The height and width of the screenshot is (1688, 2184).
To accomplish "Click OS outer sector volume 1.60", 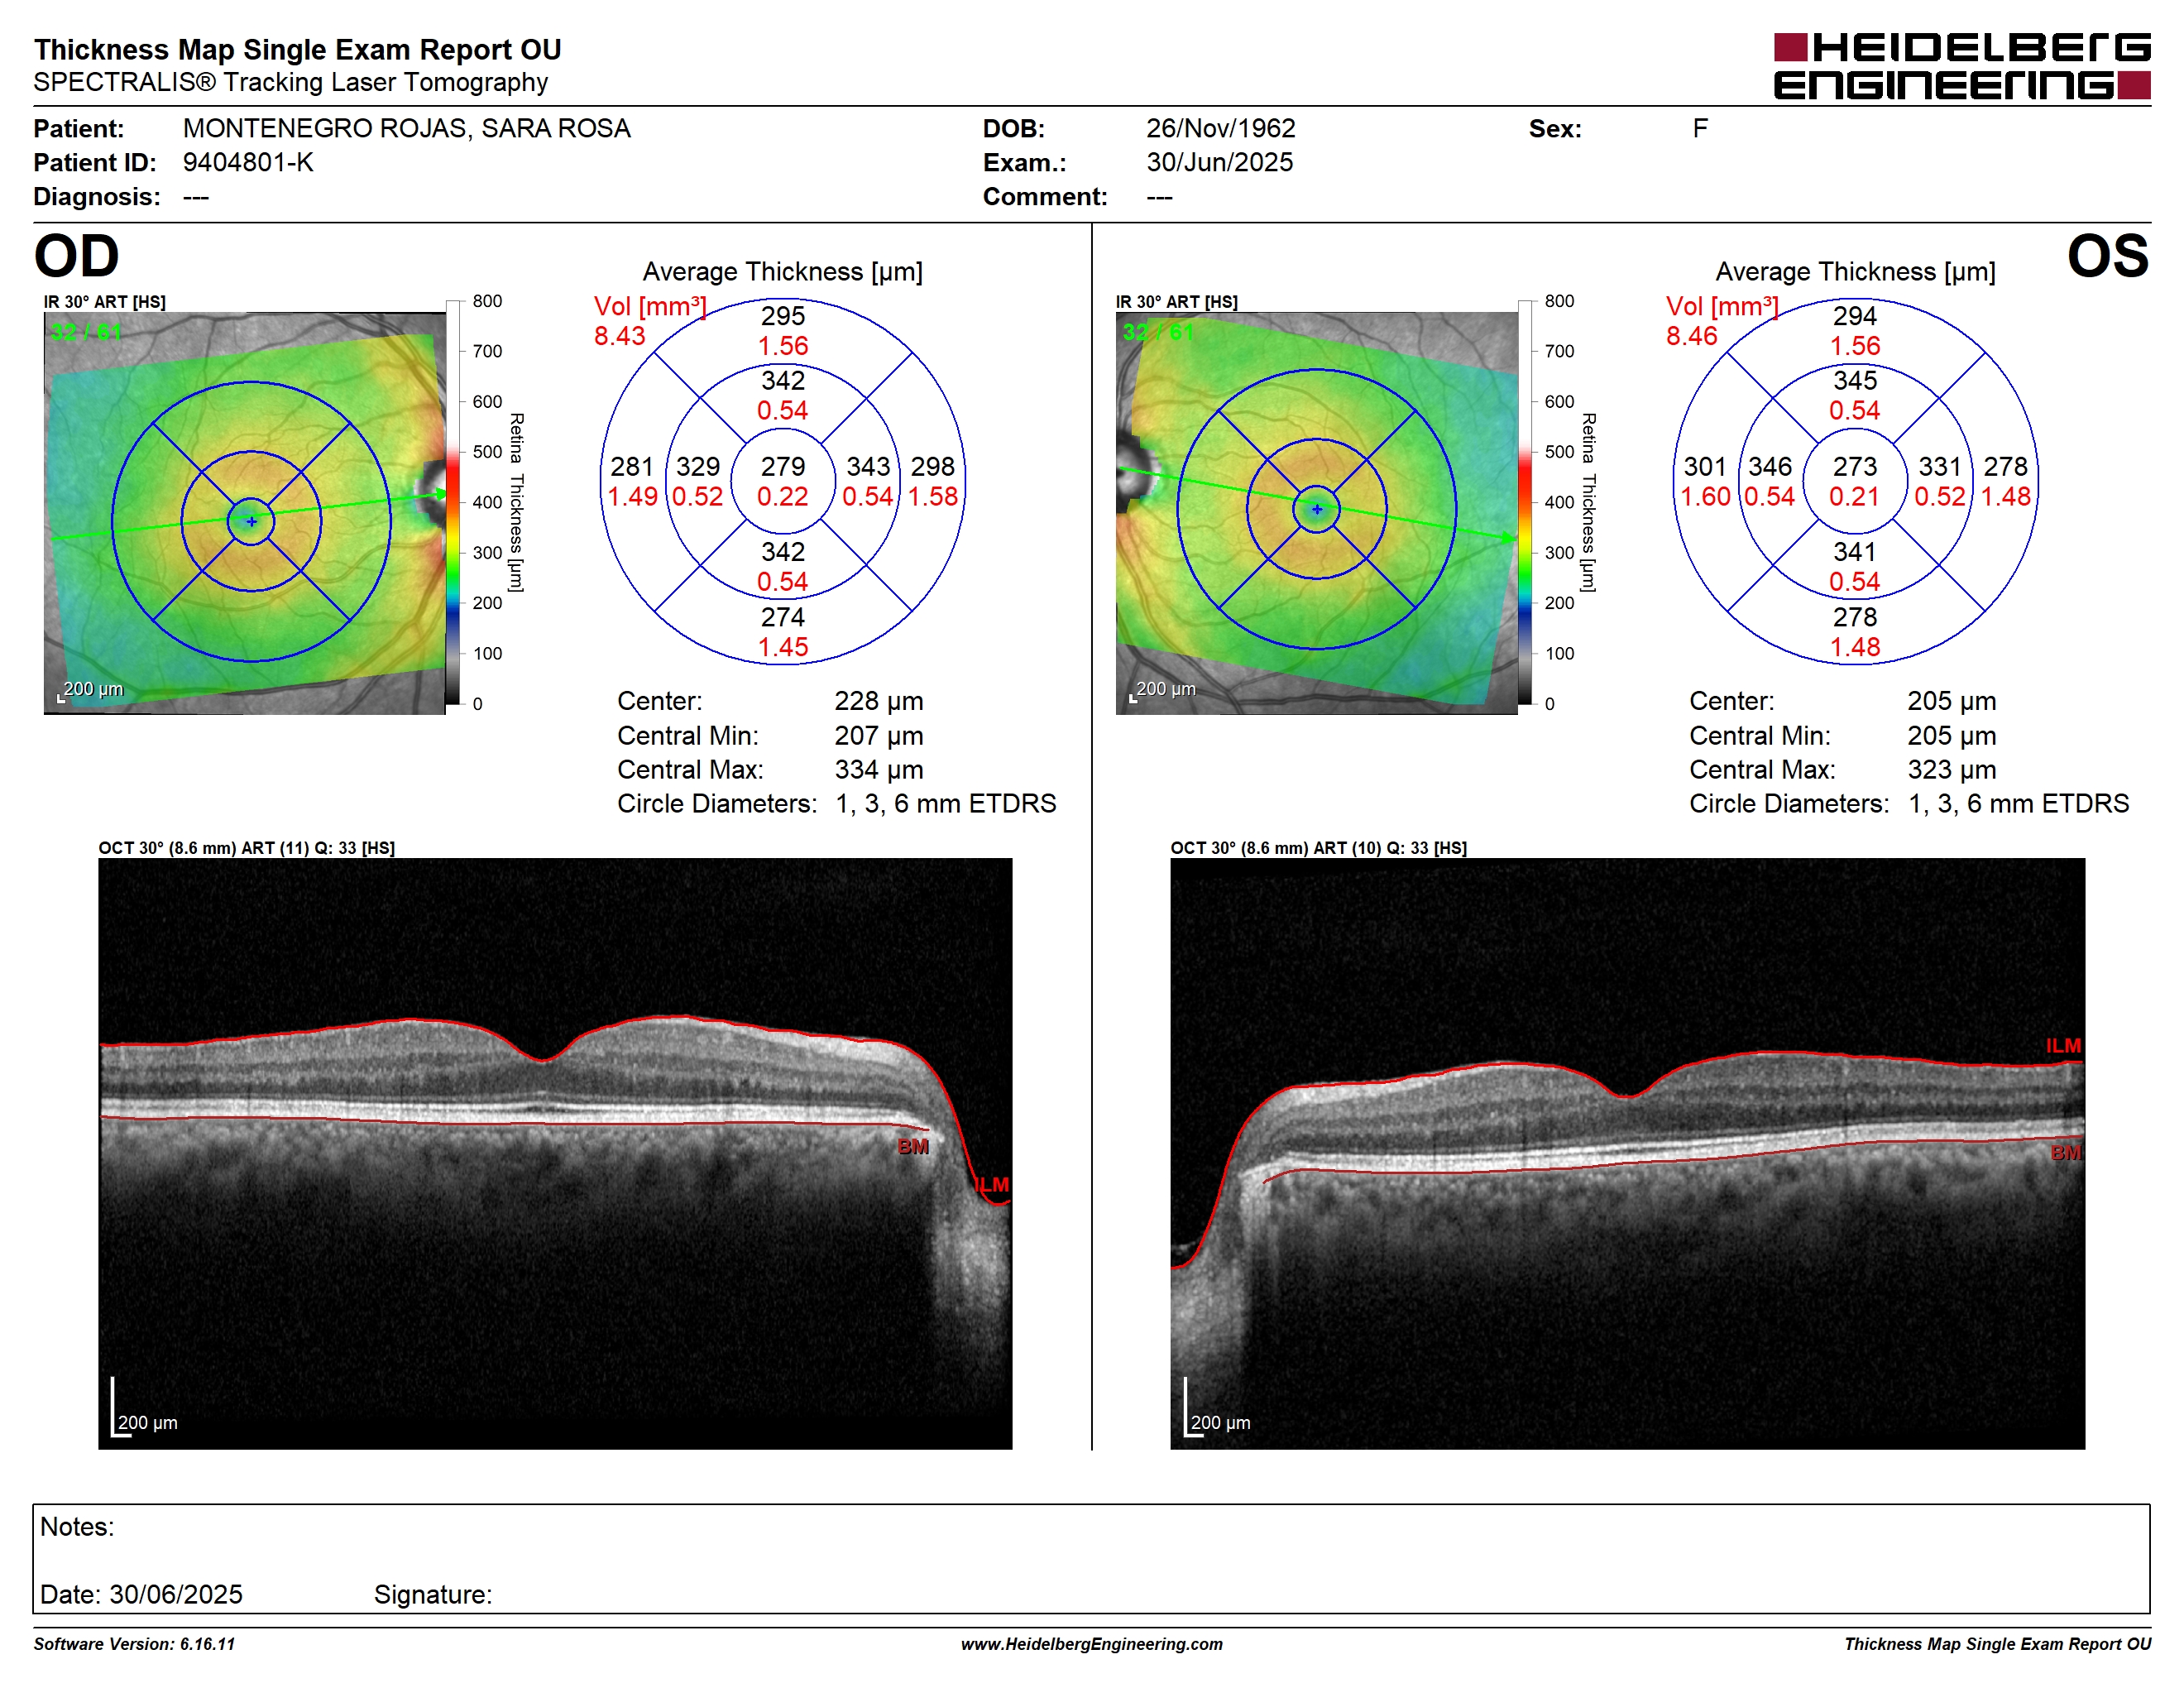I will 1705,497.
